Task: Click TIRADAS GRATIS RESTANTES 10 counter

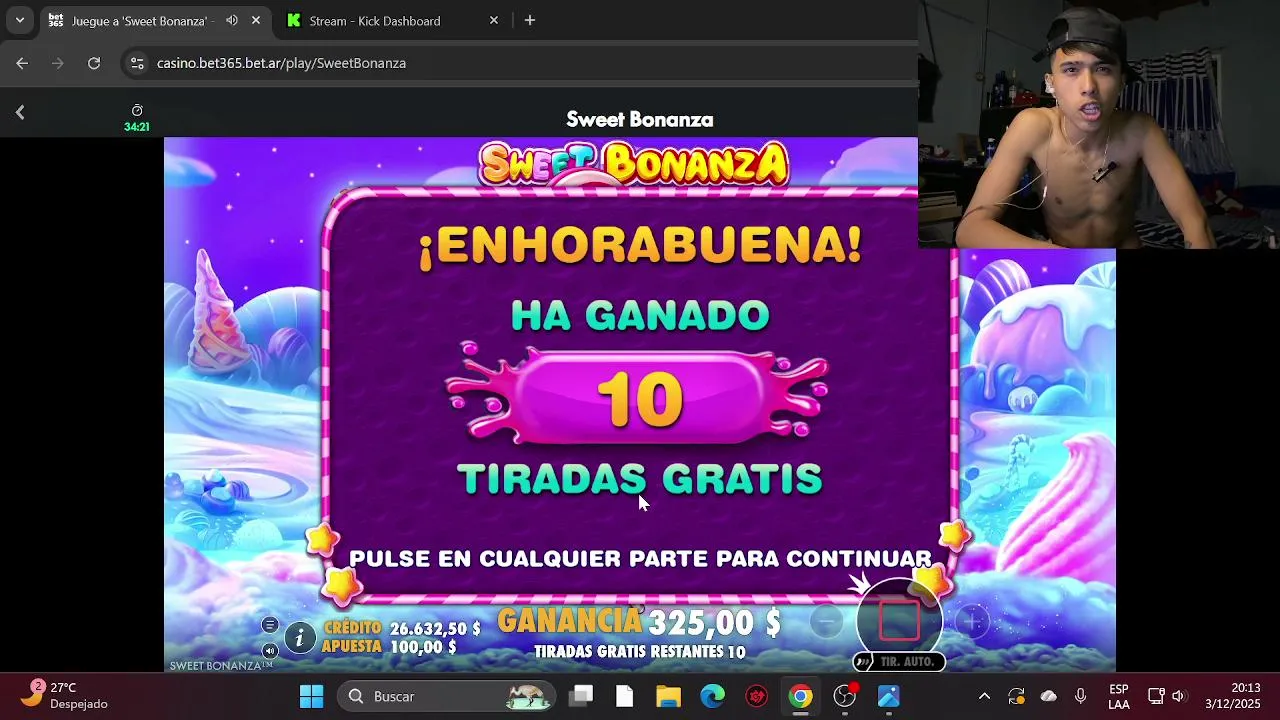Action: click(640, 652)
